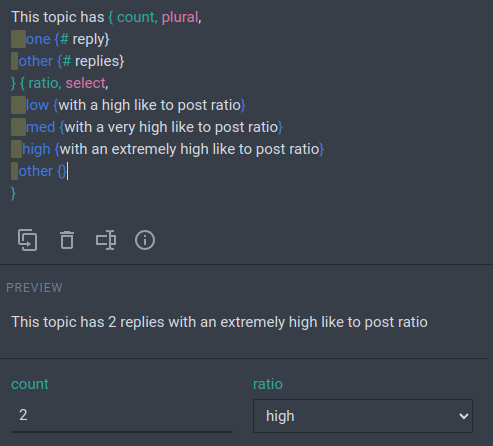Click the 'count' variable label
Image resolution: width=493 pixels, height=446 pixels.
pos(30,384)
